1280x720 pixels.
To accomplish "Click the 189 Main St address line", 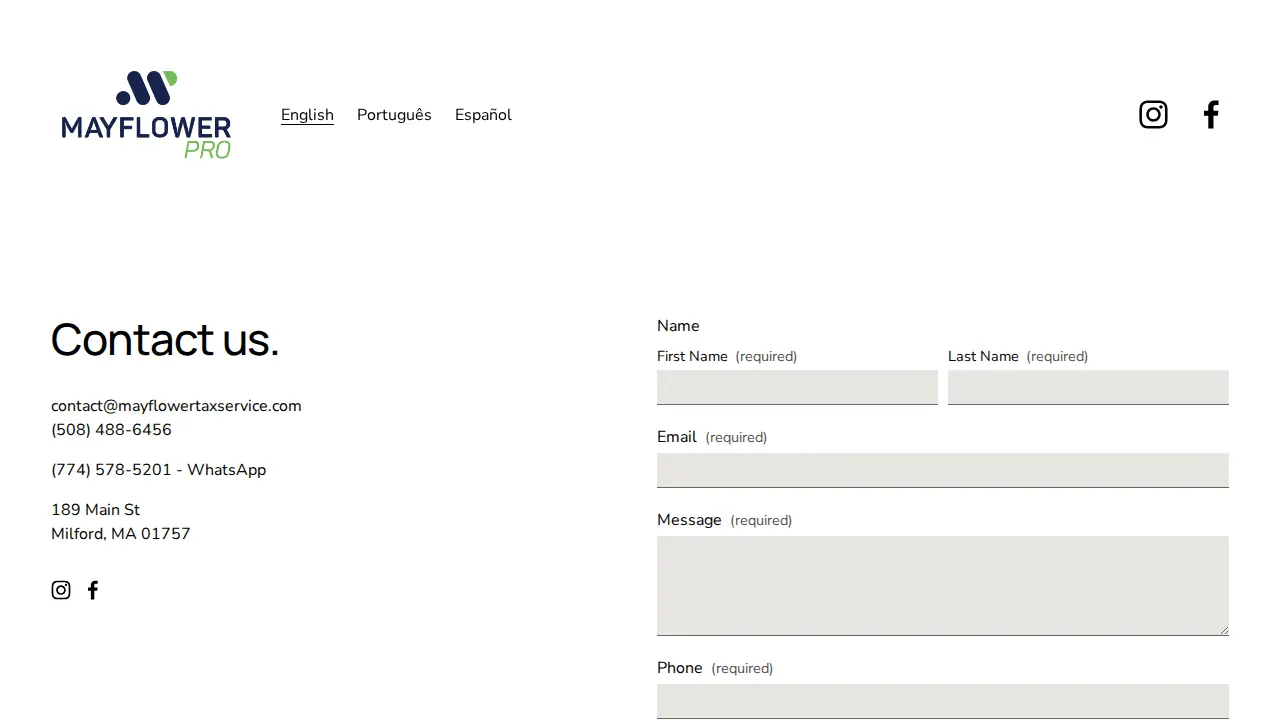I will (x=95, y=510).
